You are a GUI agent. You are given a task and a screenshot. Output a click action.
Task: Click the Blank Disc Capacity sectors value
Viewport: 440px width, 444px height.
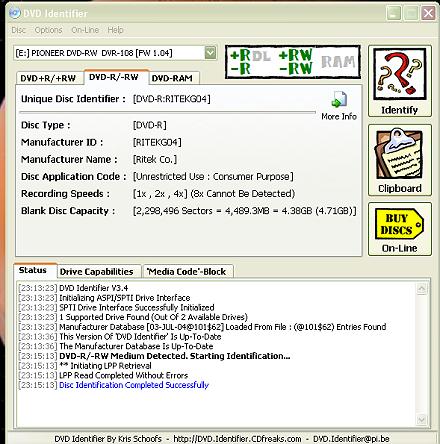click(244, 211)
